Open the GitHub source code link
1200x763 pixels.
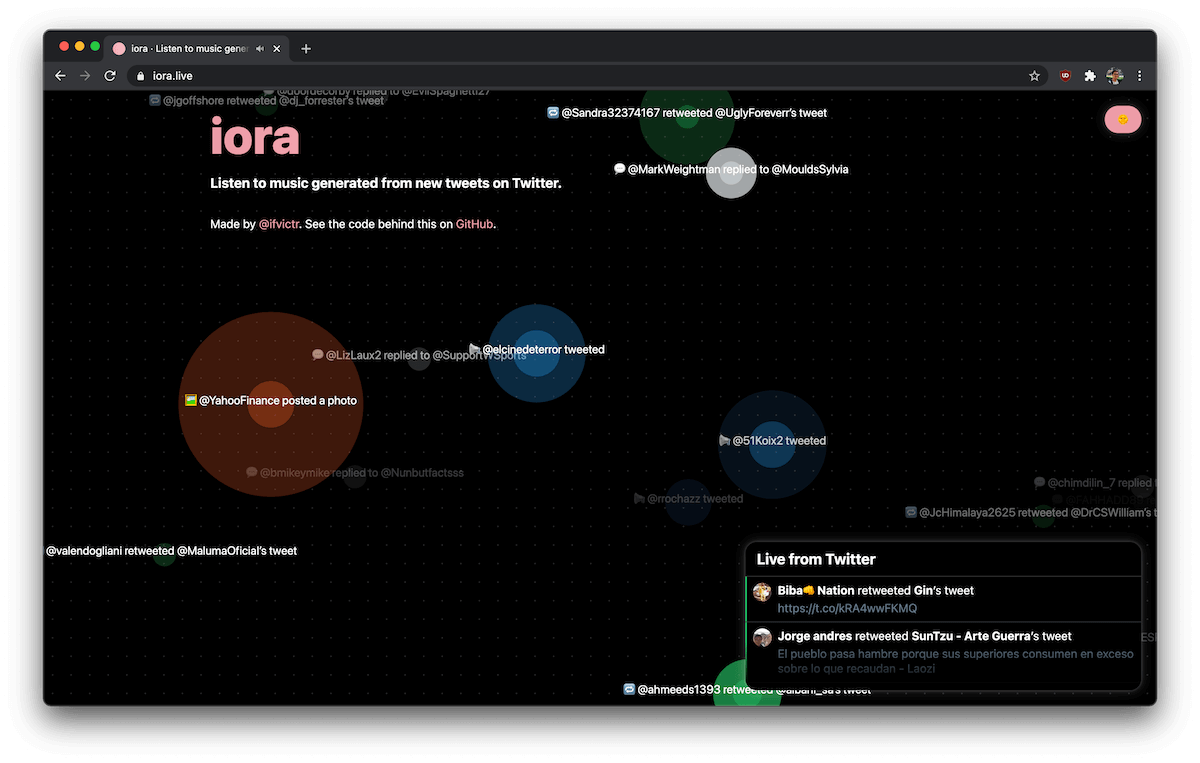(x=474, y=224)
